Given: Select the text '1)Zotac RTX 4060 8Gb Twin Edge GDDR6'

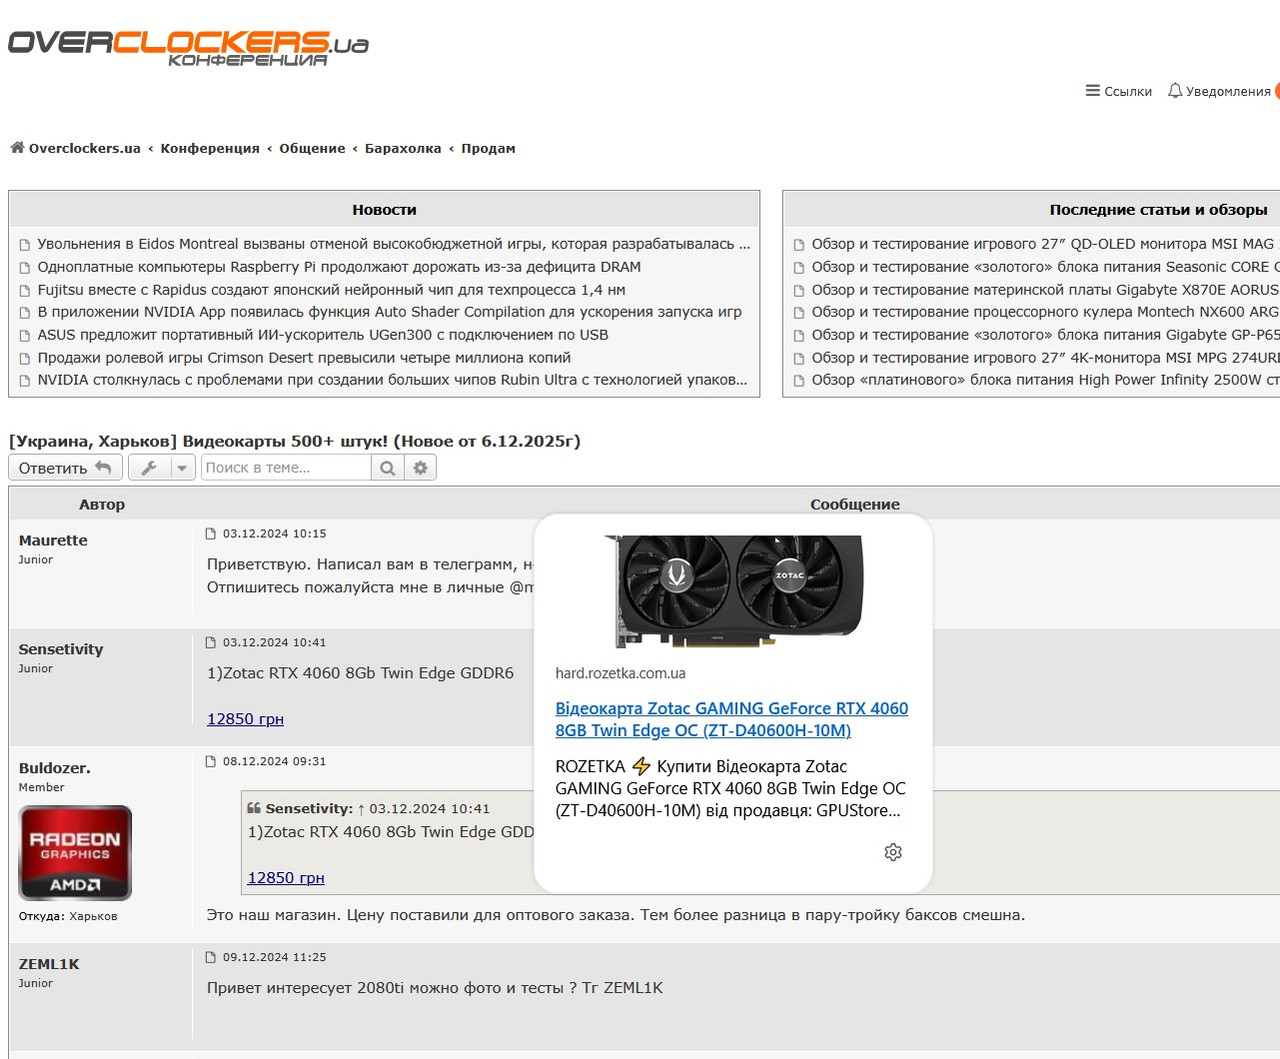Looking at the screenshot, I should click(x=360, y=673).
